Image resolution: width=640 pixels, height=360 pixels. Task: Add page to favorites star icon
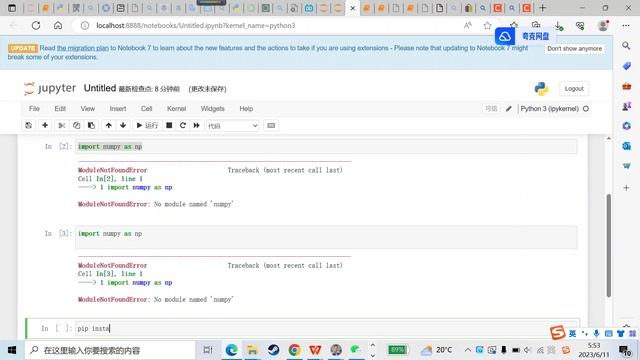pyautogui.click(x=487, y=25)
